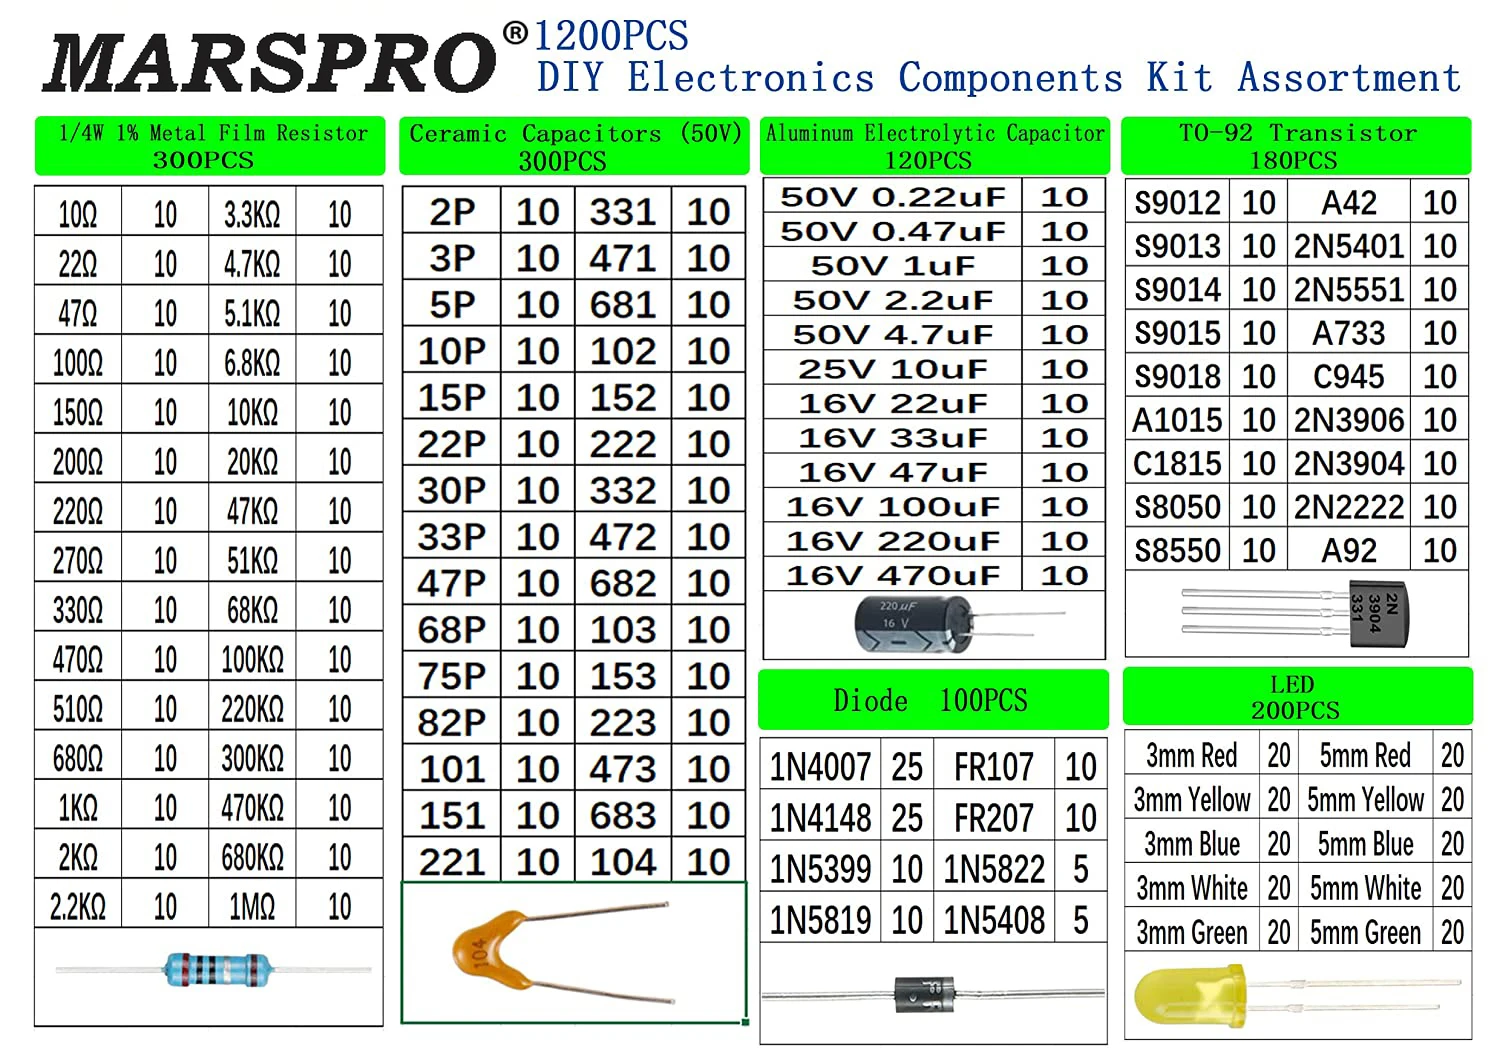Click the "TO-92 Transistor" green header
This screenshot has height=1059, width=1500.
point(1296,146)
